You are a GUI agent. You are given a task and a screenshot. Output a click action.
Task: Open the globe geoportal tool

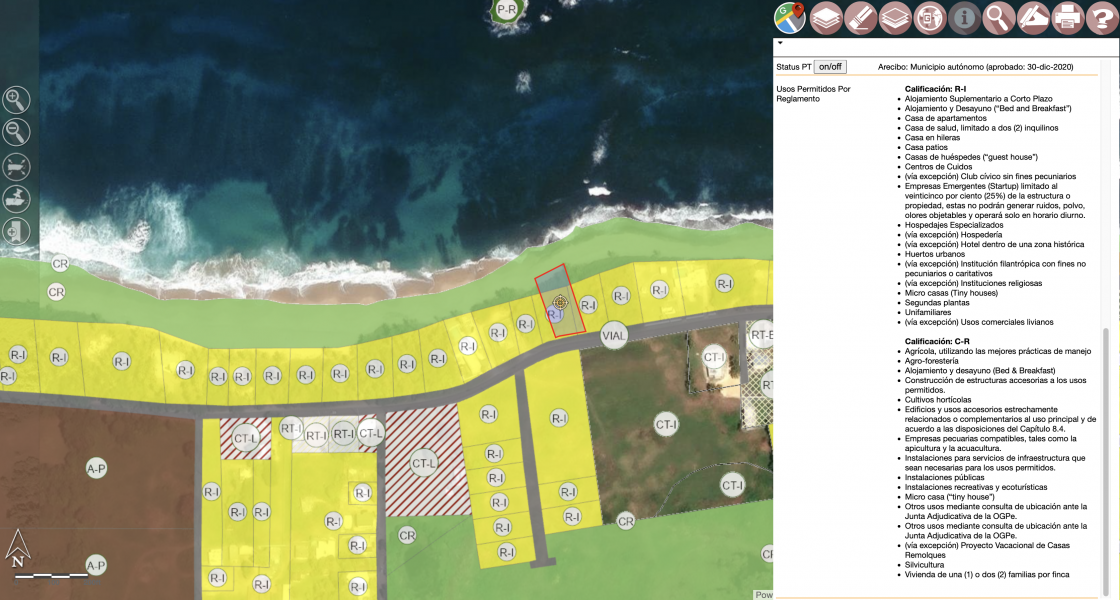(x=928, y=17)
